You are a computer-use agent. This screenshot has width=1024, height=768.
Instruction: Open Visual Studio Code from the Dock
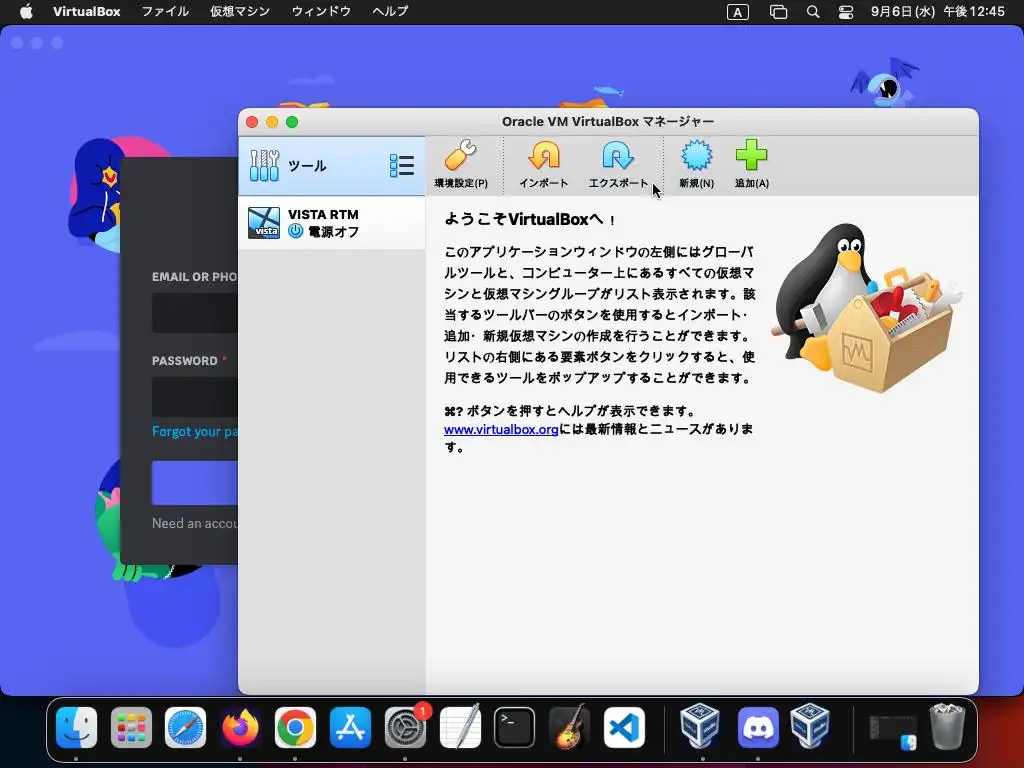click(624, 728)
